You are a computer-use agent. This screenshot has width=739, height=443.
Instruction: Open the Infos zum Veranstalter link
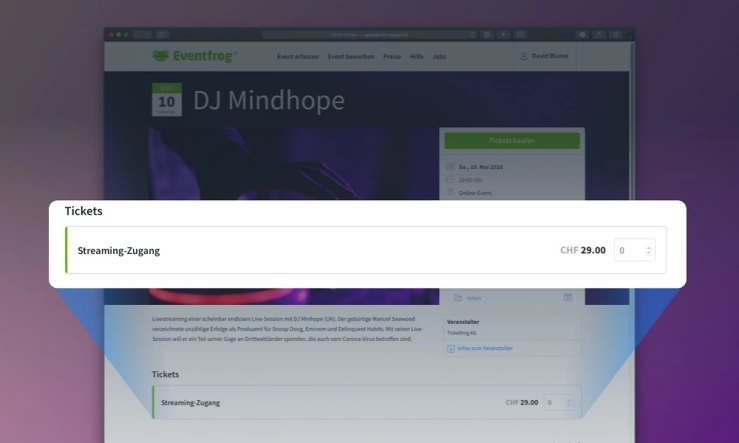[x=485, y=348]
